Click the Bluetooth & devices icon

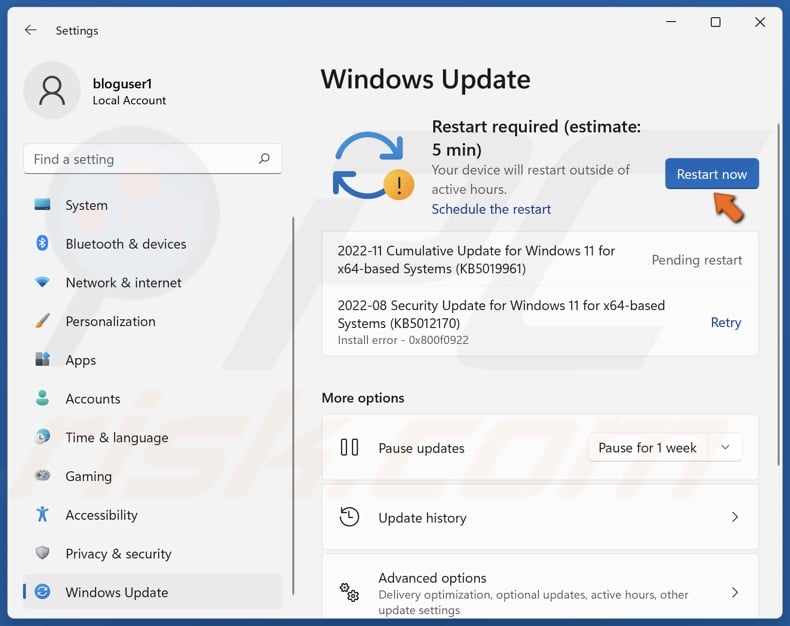pyautogui.click(x=42, y=244)
